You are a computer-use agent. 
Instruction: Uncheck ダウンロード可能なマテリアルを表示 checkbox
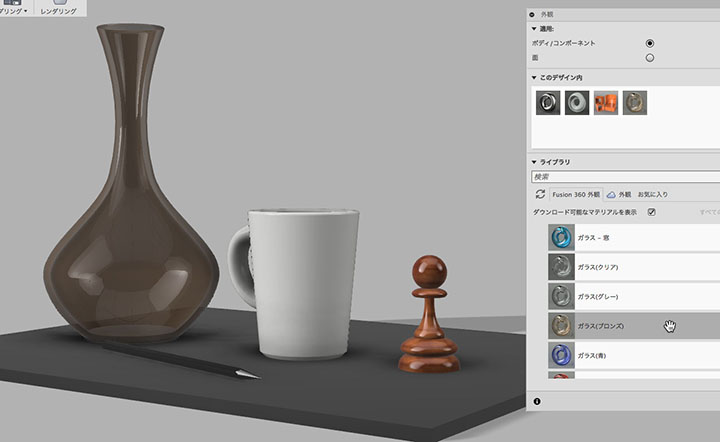click(x=651, y=212)
